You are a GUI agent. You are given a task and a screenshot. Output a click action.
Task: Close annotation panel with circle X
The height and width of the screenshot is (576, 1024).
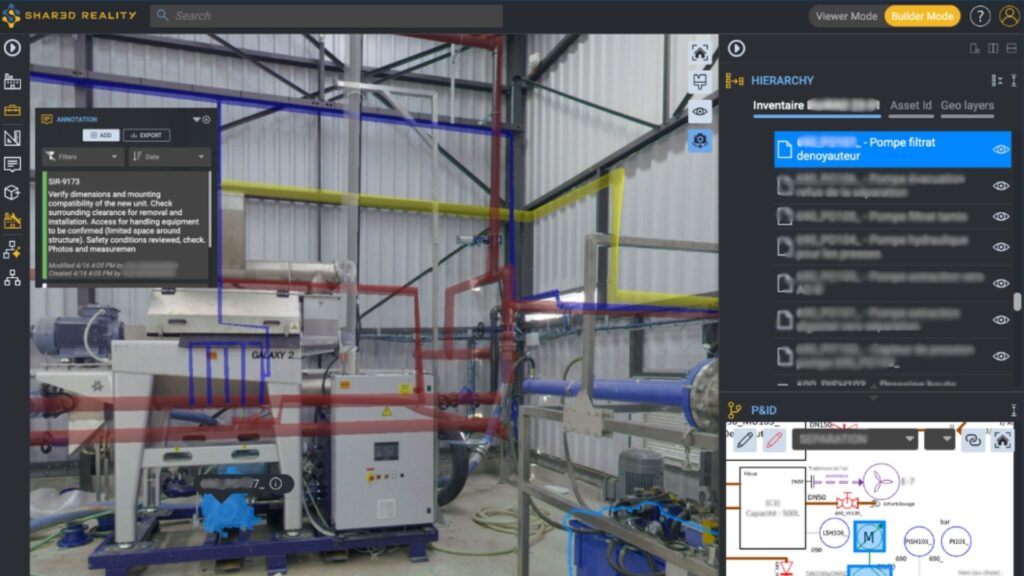(206, 120)
